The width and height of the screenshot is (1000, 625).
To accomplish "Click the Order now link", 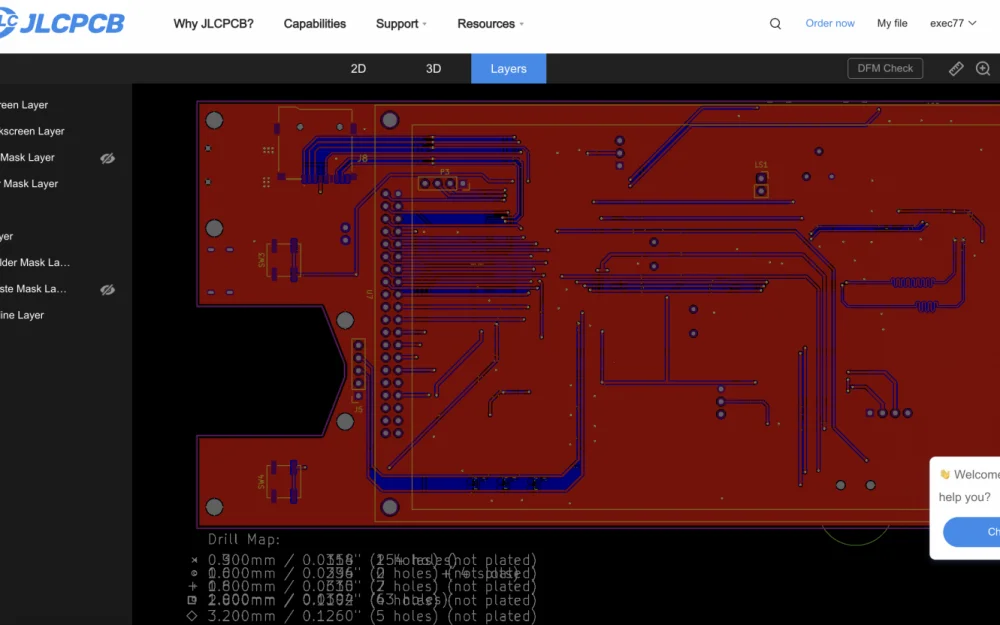I will pos(830,22).
